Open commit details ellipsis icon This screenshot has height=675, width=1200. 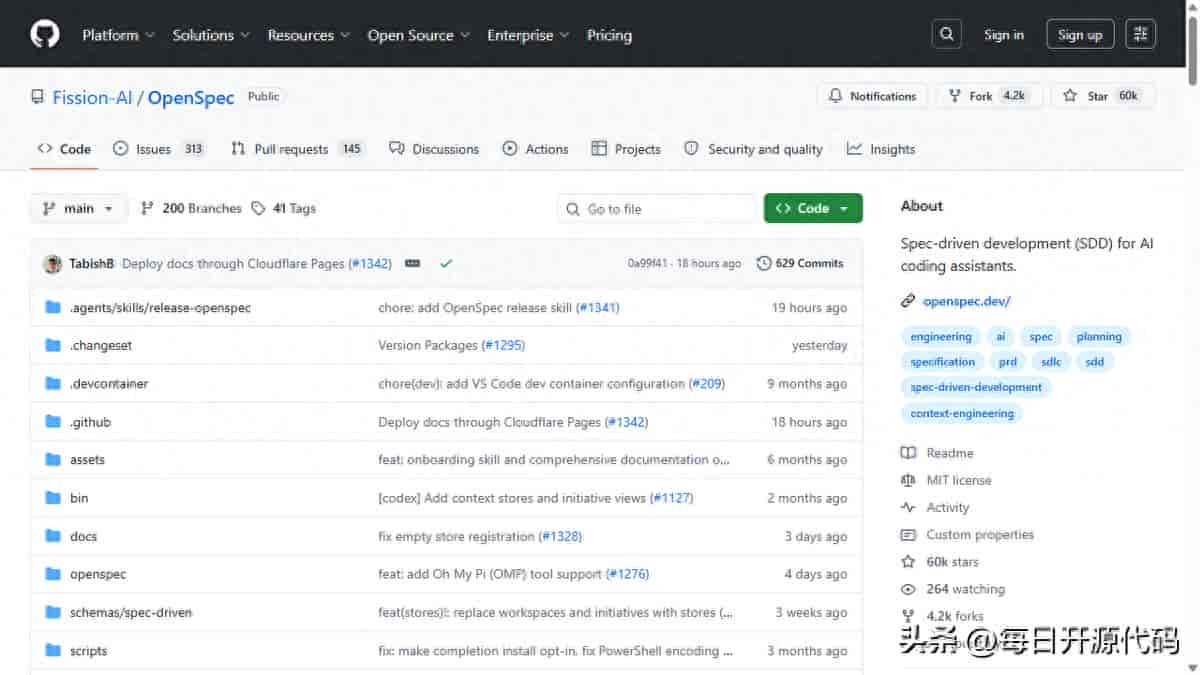[x=412, y=263]
